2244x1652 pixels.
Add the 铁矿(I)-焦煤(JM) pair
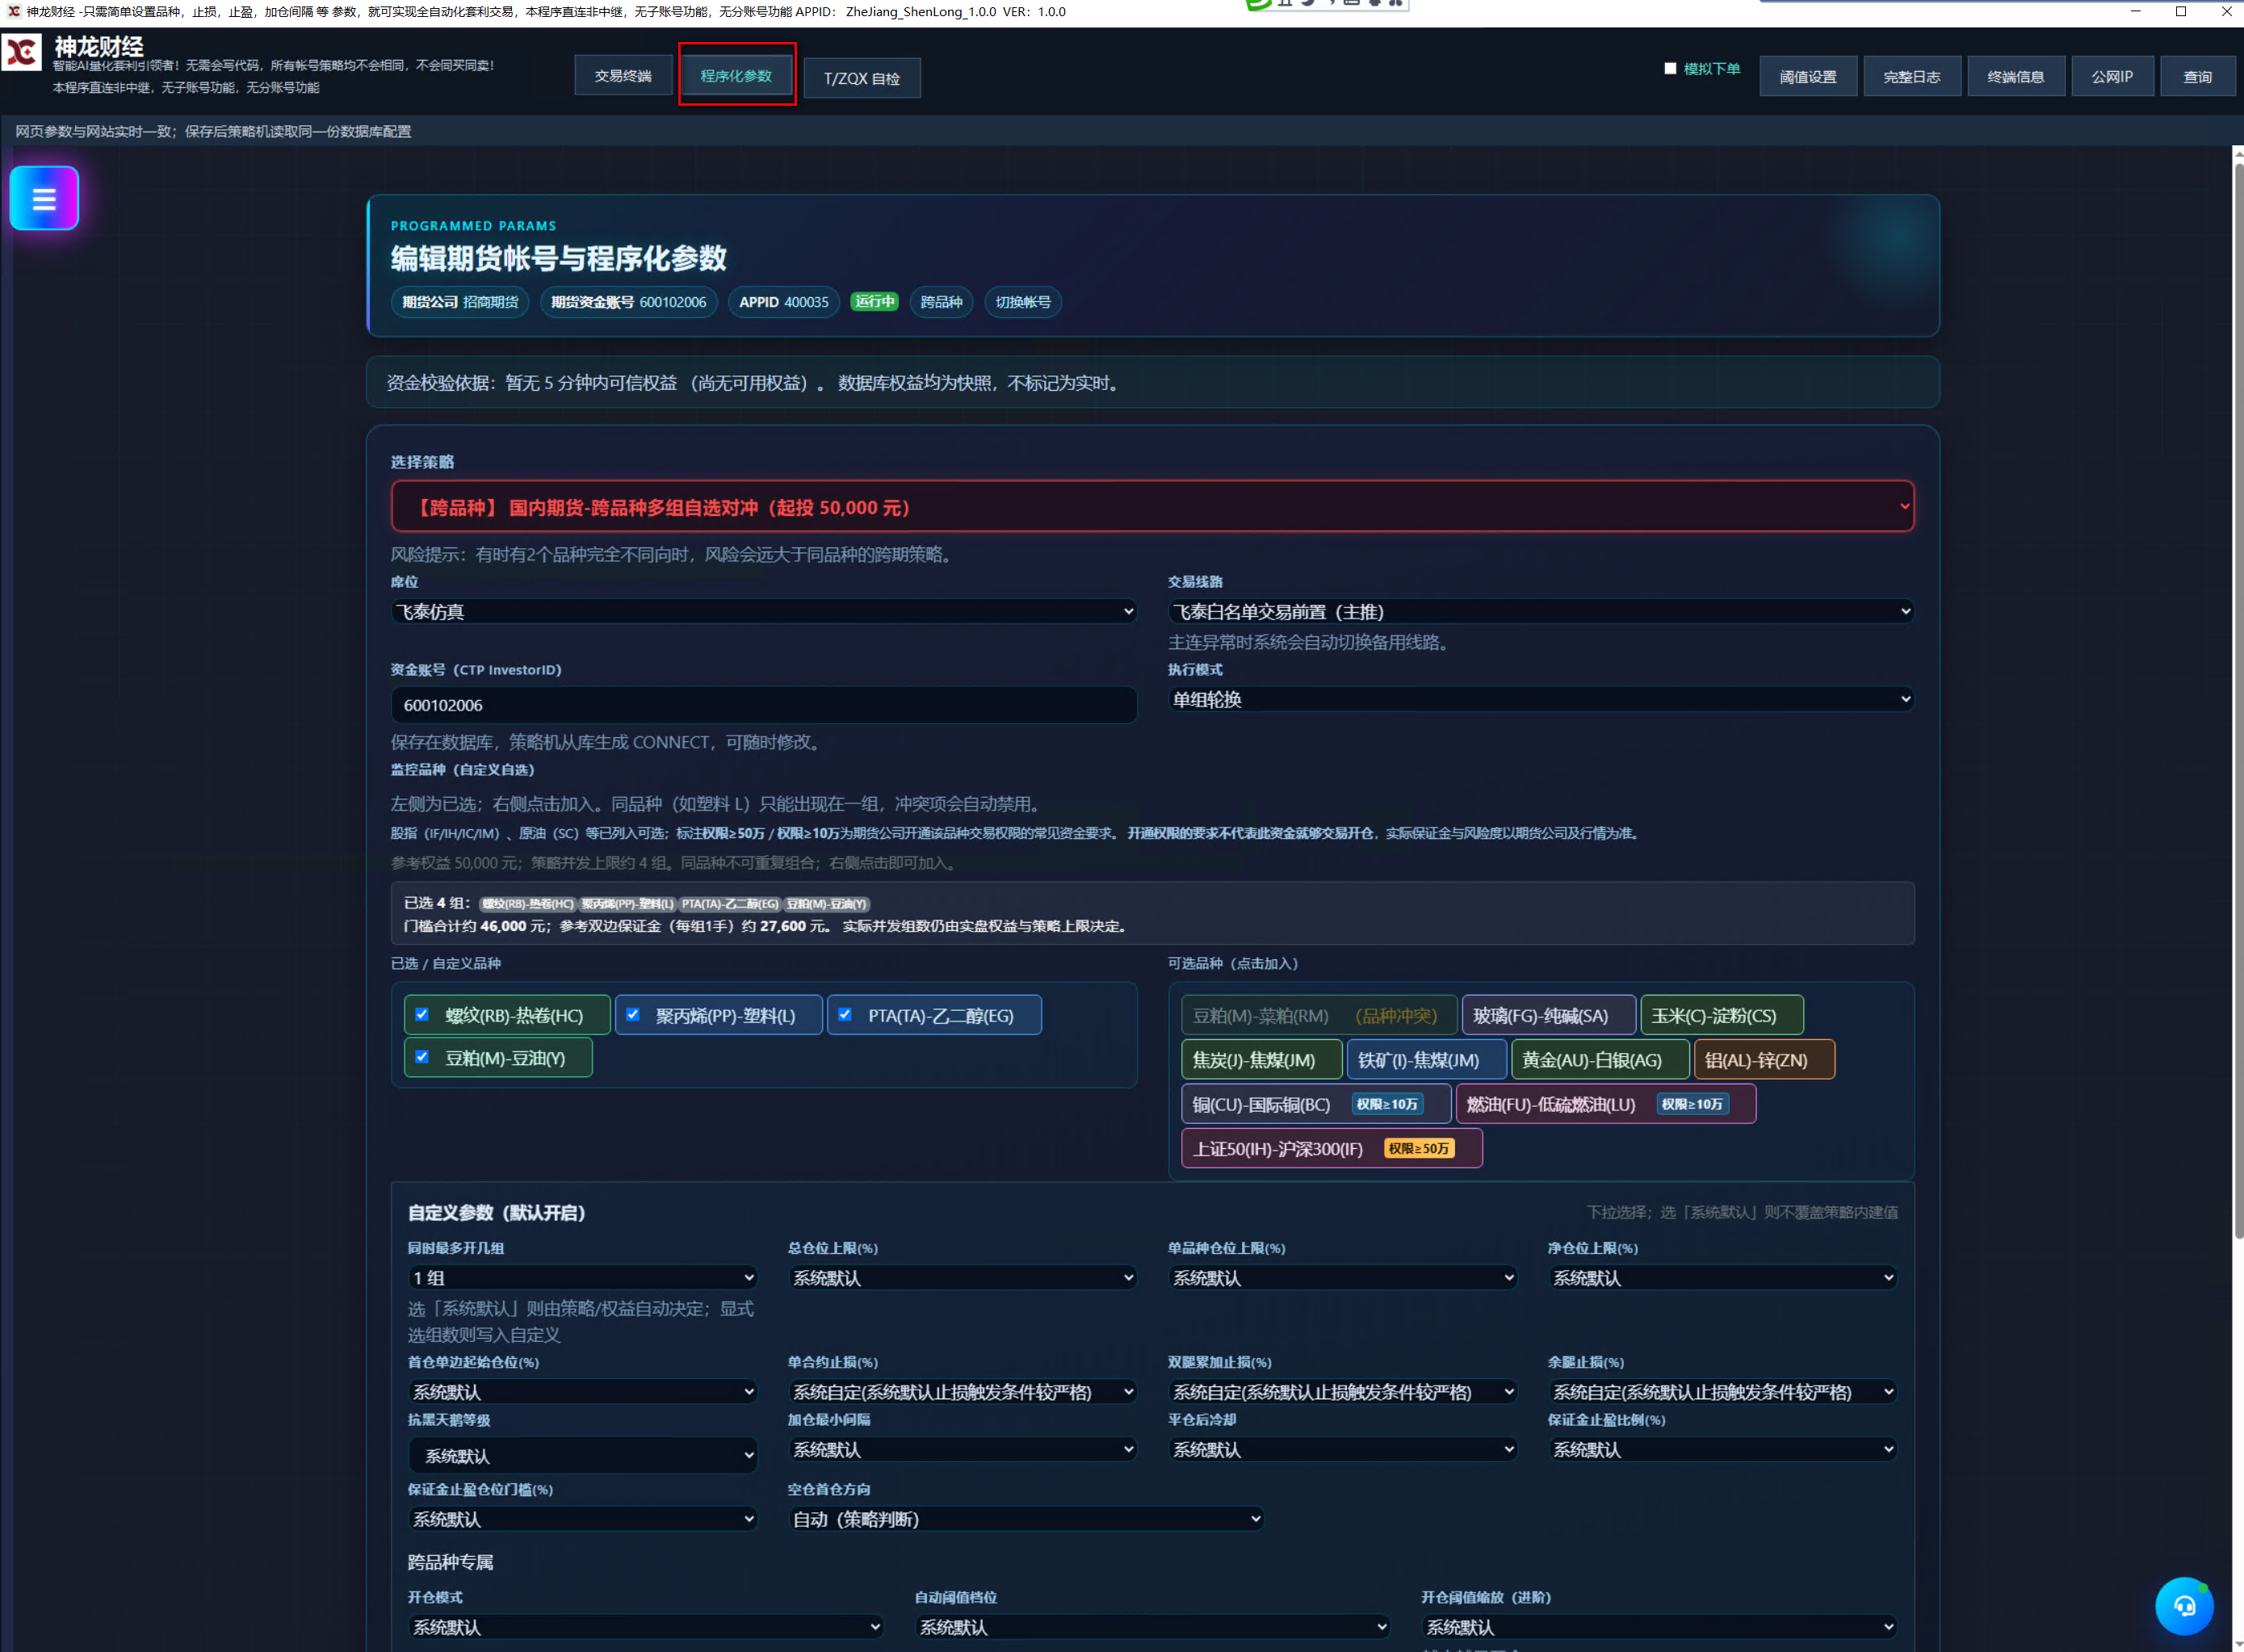[x=1426, y=1060]
